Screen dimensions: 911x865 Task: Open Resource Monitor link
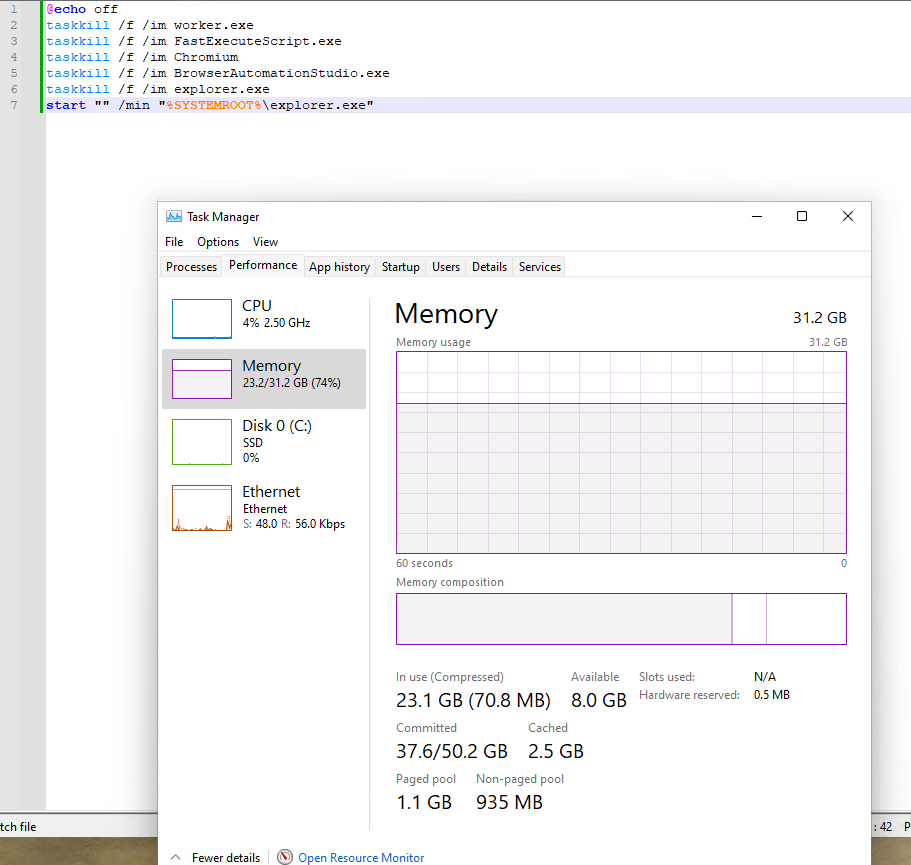point(361,857)
